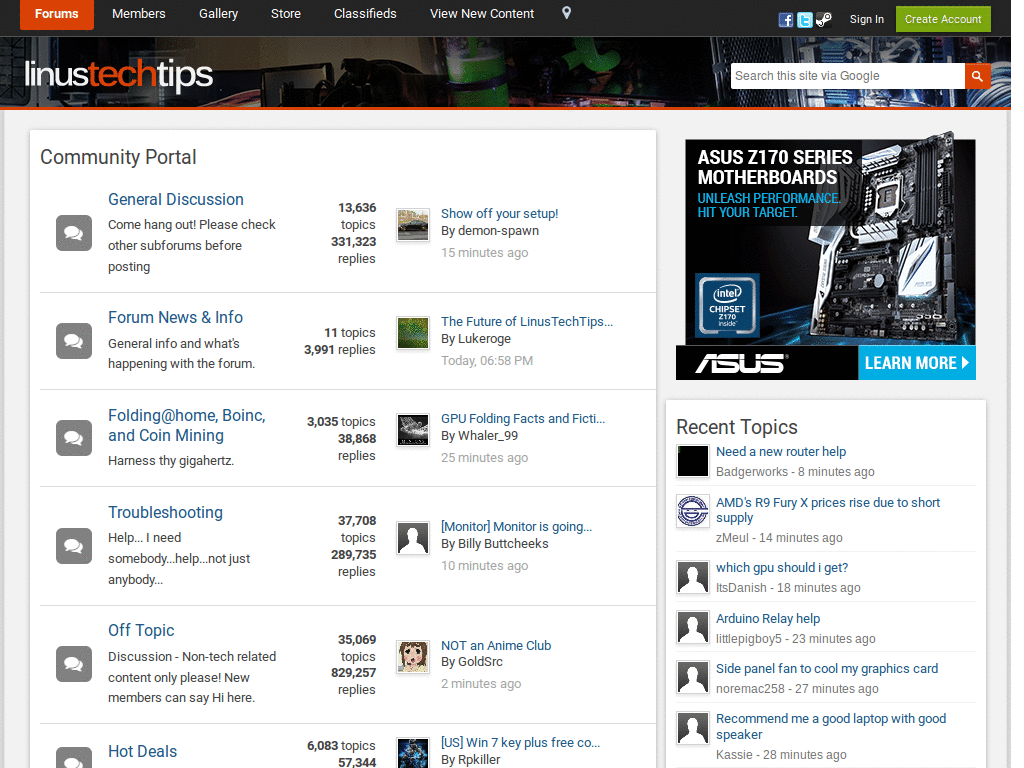
Task: Click Badgerworks' black avatar in Recent Topics
Action: 692,461
